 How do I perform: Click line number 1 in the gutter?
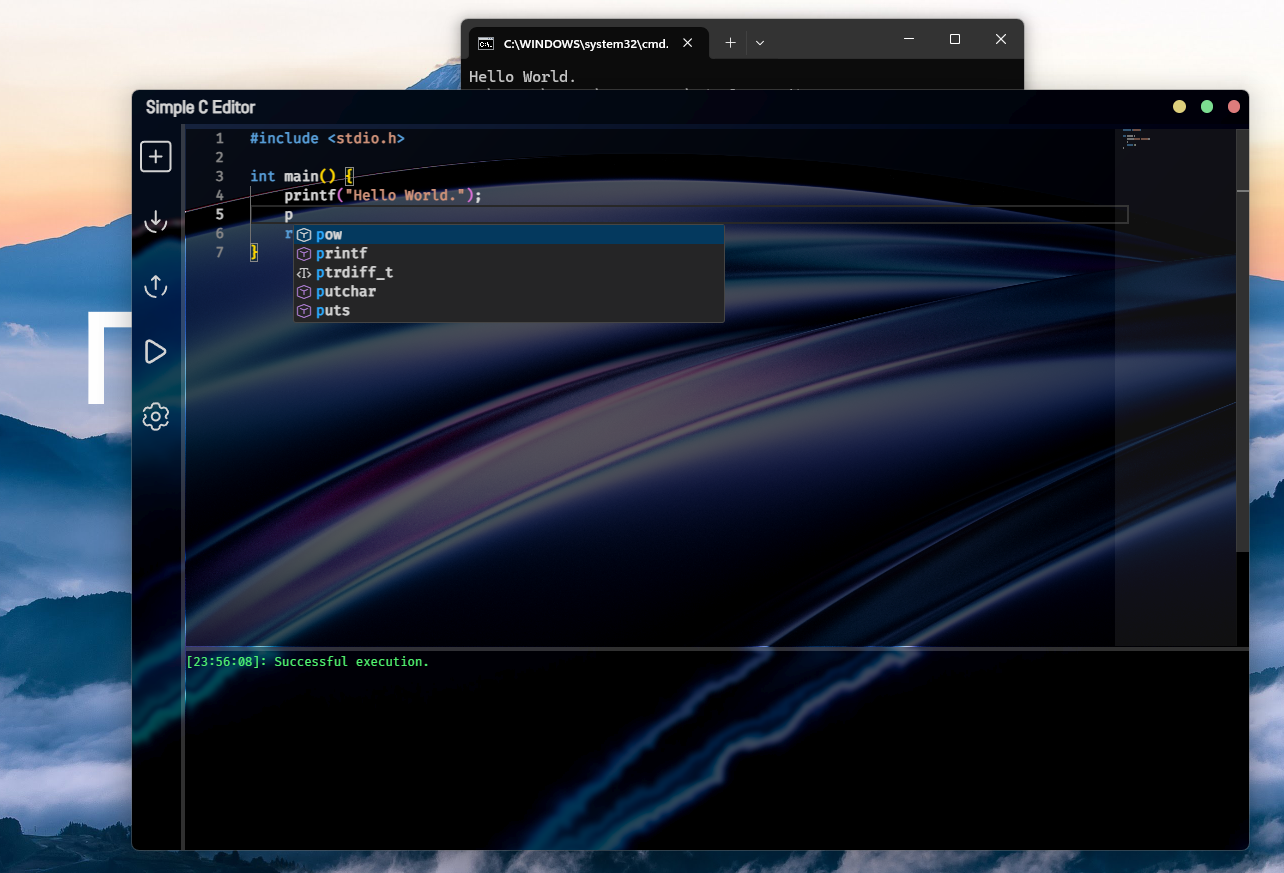(x=219, y=138)
